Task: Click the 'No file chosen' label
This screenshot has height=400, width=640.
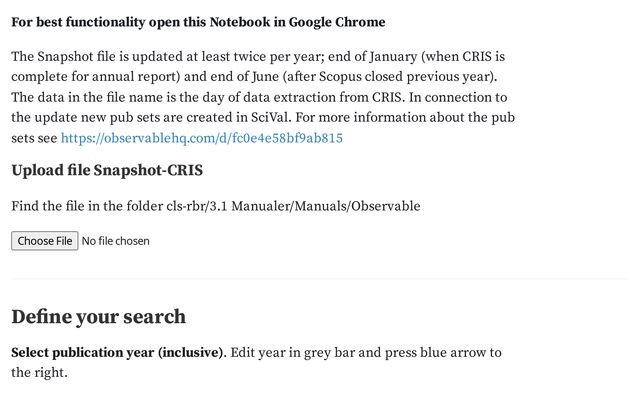Action: point(116,241)
